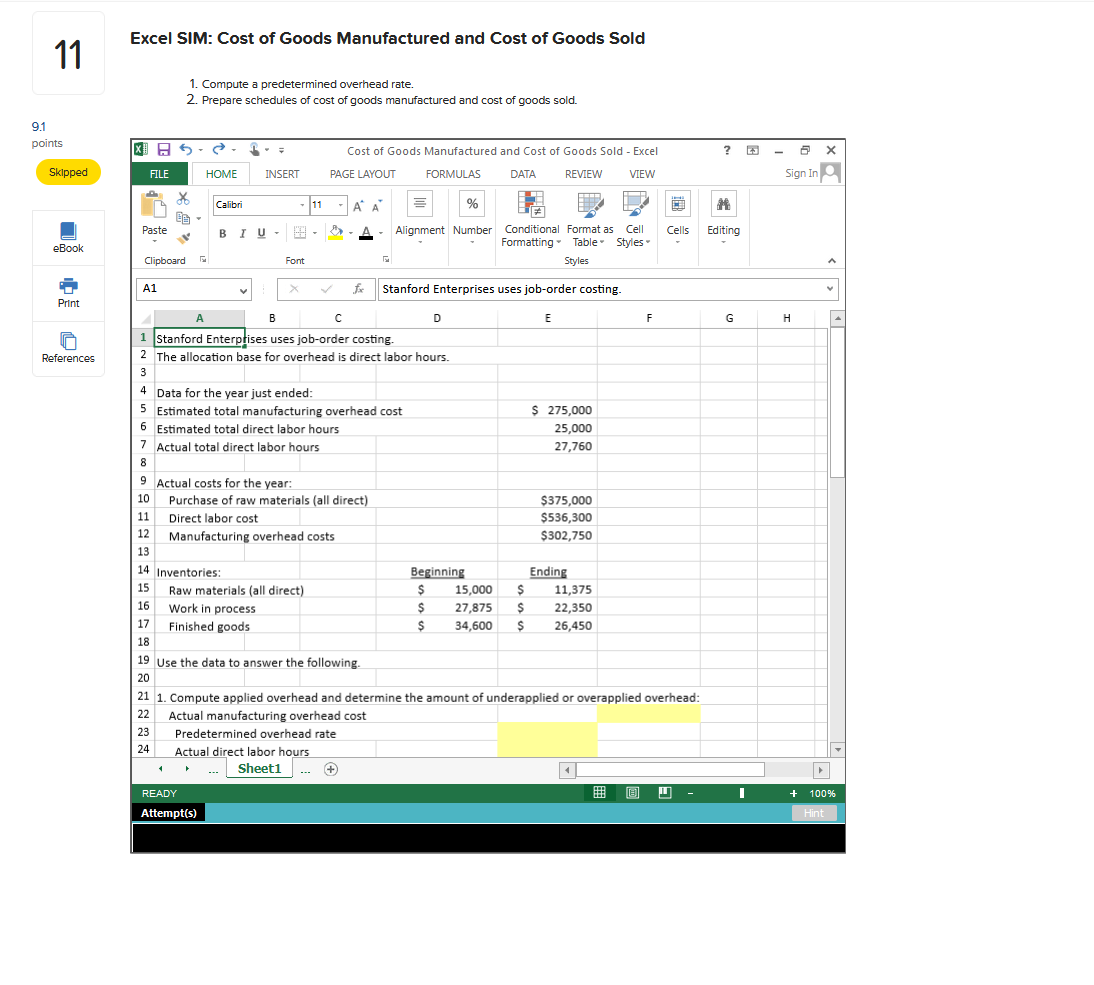Click the Save icon in quick access toolbar
This screenshot has height=985, width=1094.
click(x=164, y=149)
